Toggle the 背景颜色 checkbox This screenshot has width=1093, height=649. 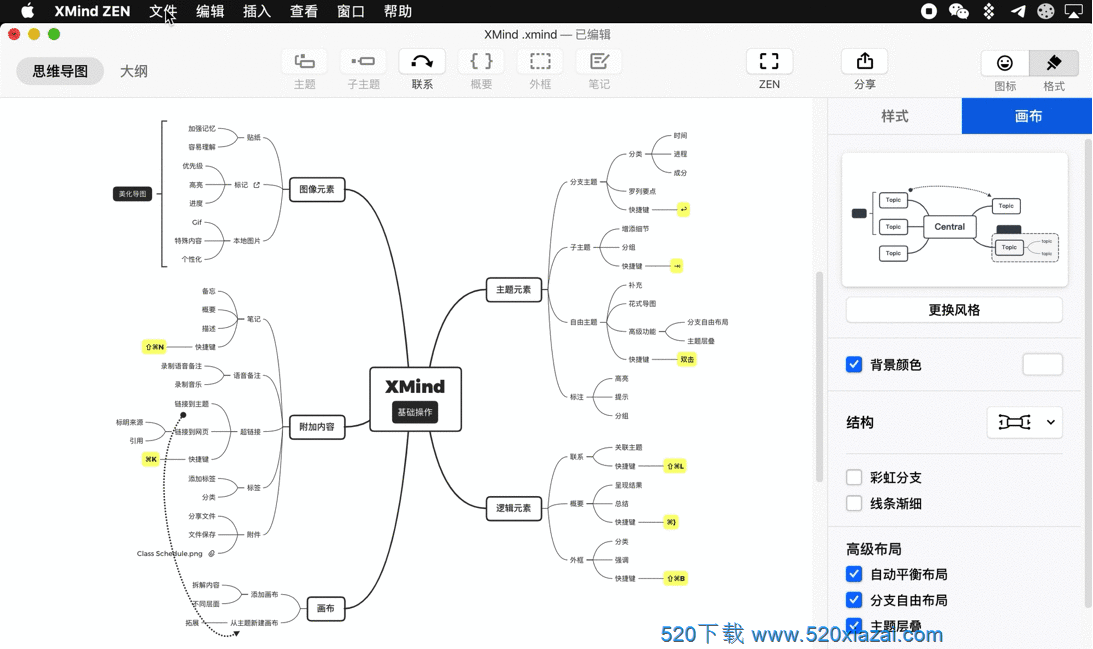click(854, 365)
